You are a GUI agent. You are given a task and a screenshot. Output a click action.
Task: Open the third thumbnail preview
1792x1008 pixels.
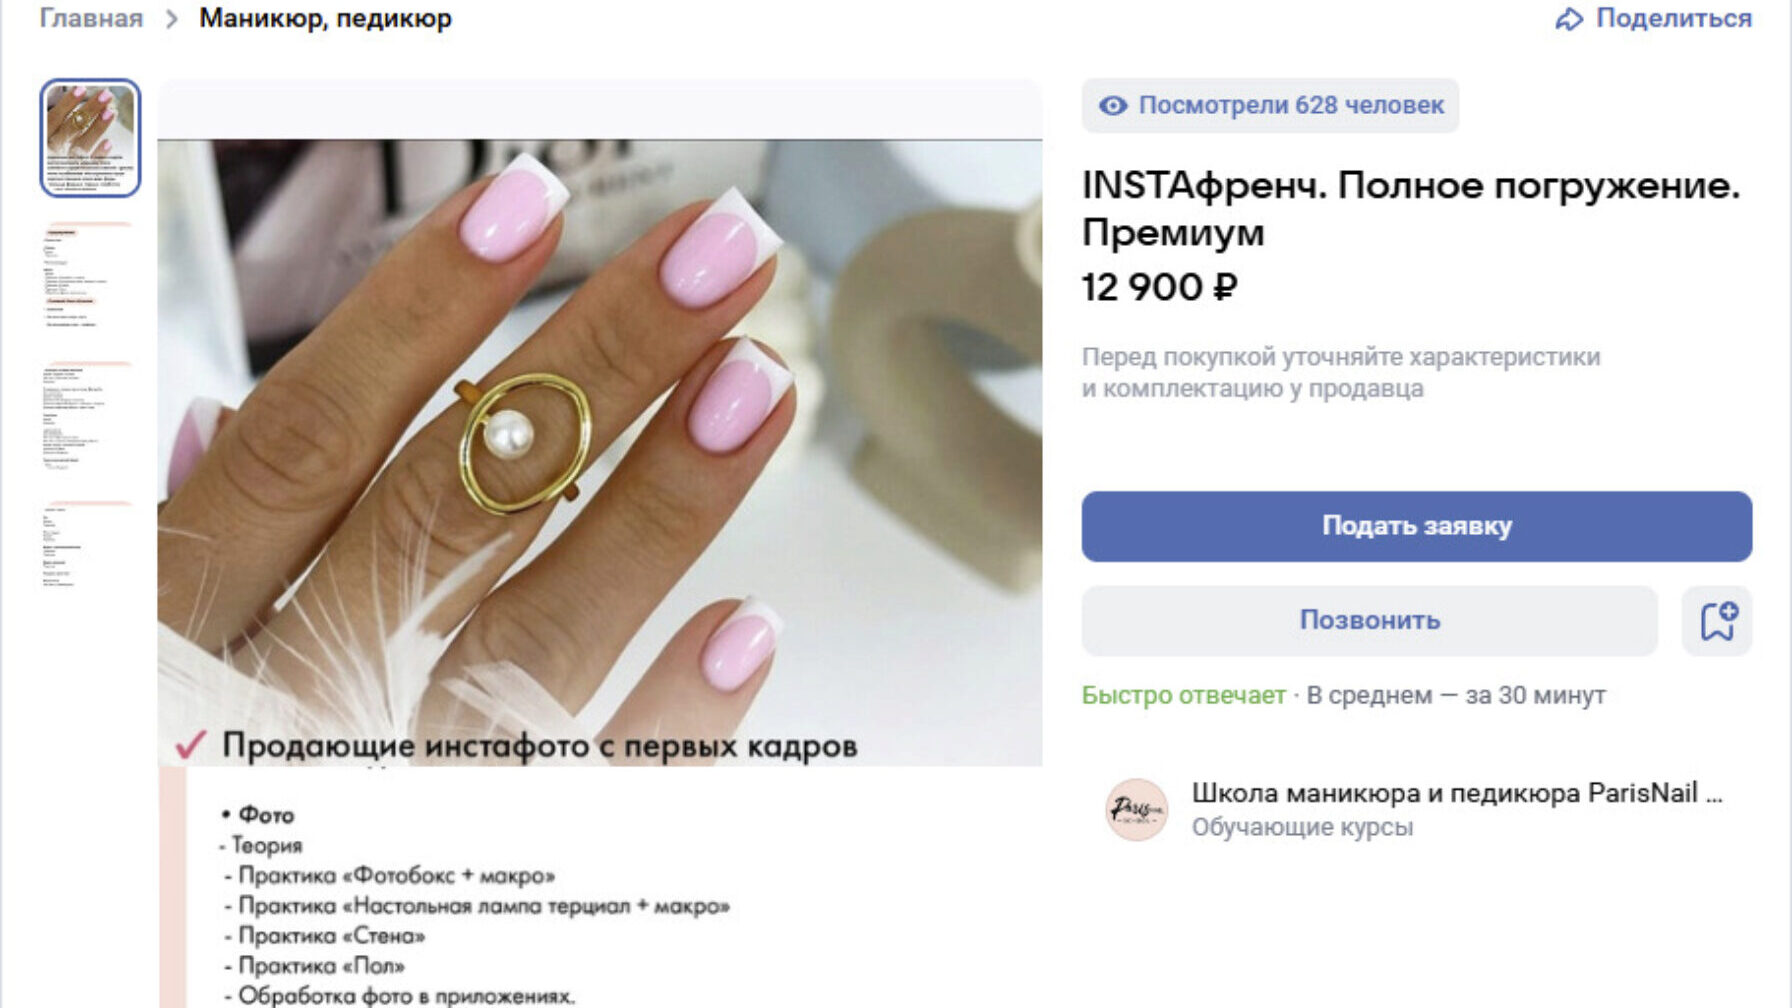point(90,416)
